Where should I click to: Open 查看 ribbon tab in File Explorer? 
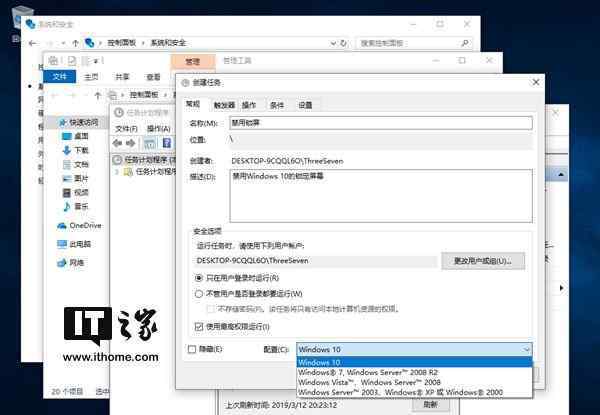(153, 77)
